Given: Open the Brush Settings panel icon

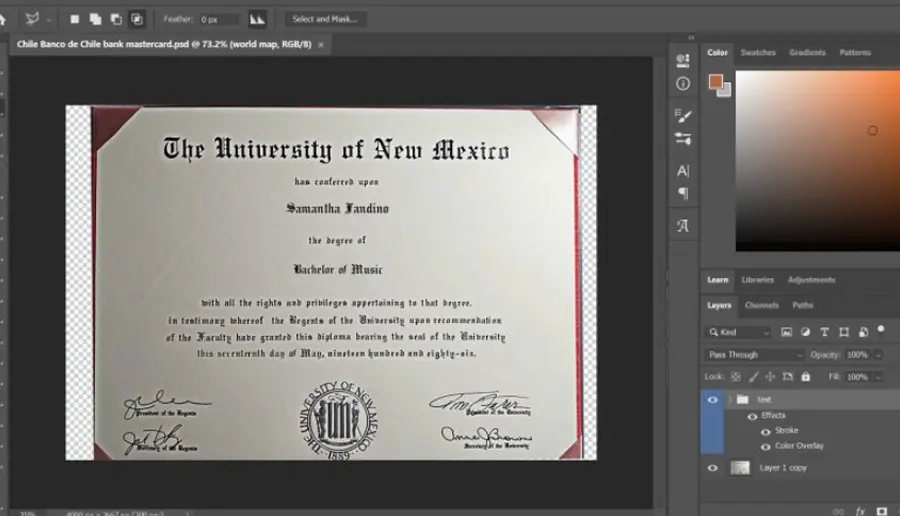Looking at the screenshot, I should 682,116.
